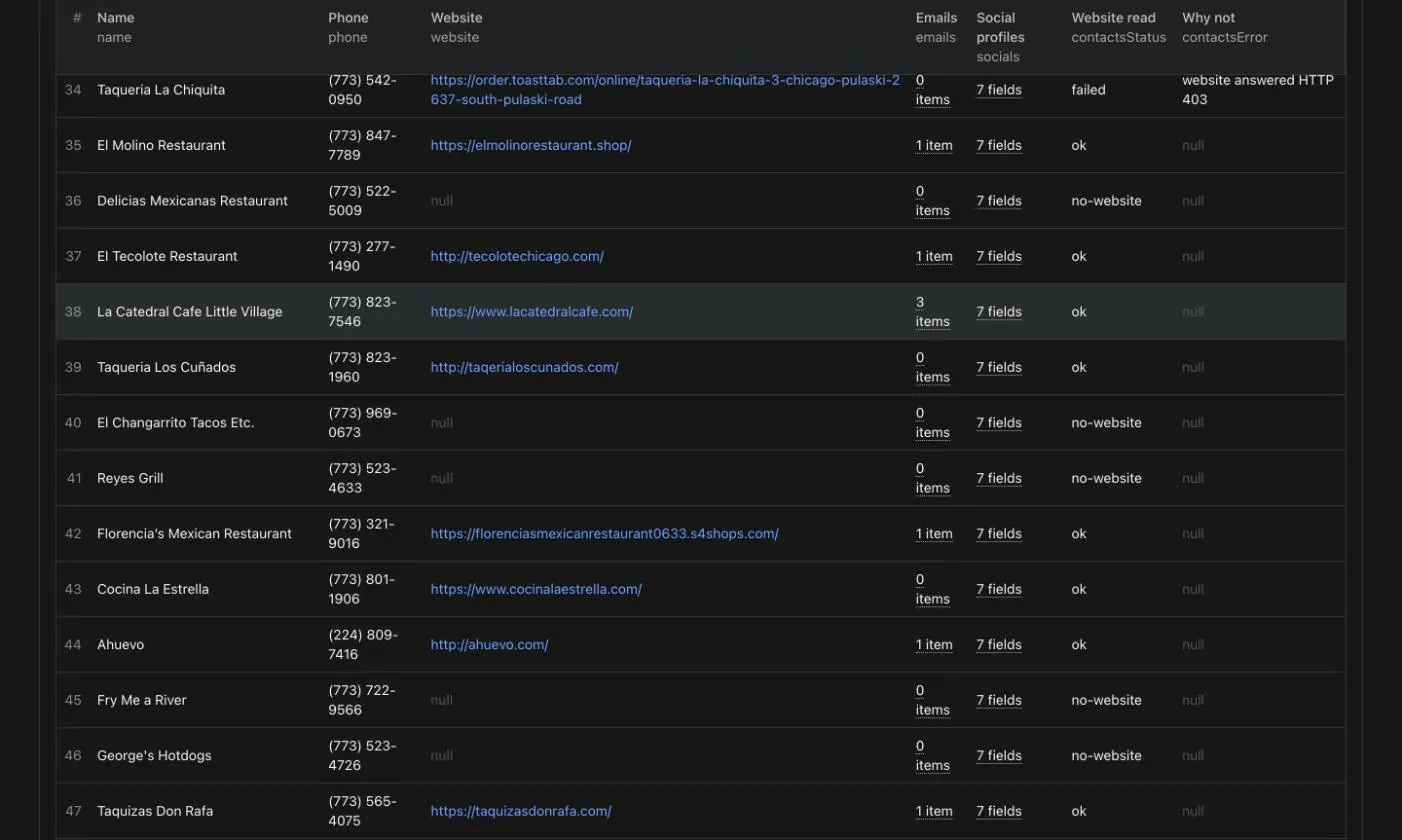Screen dimensions: 1402x840
Task: Expand 1 item emails for Taquizas Don Rafa
Action: tap(934, 811)
